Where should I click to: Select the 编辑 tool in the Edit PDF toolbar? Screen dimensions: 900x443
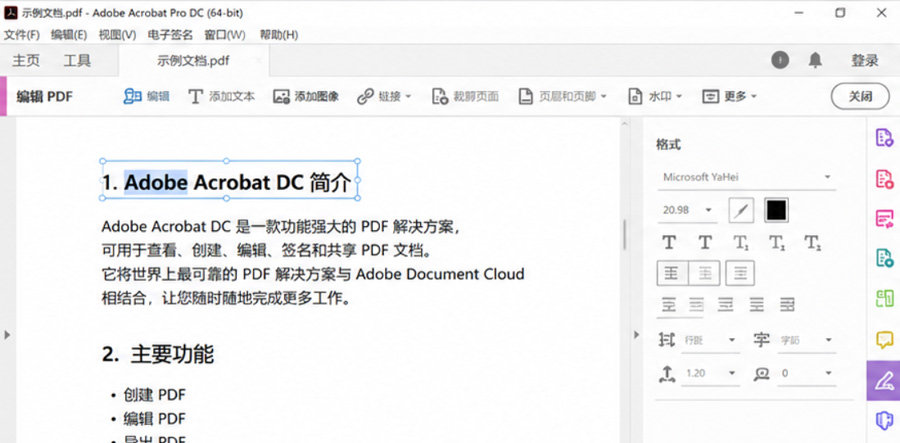coord(146,96)
